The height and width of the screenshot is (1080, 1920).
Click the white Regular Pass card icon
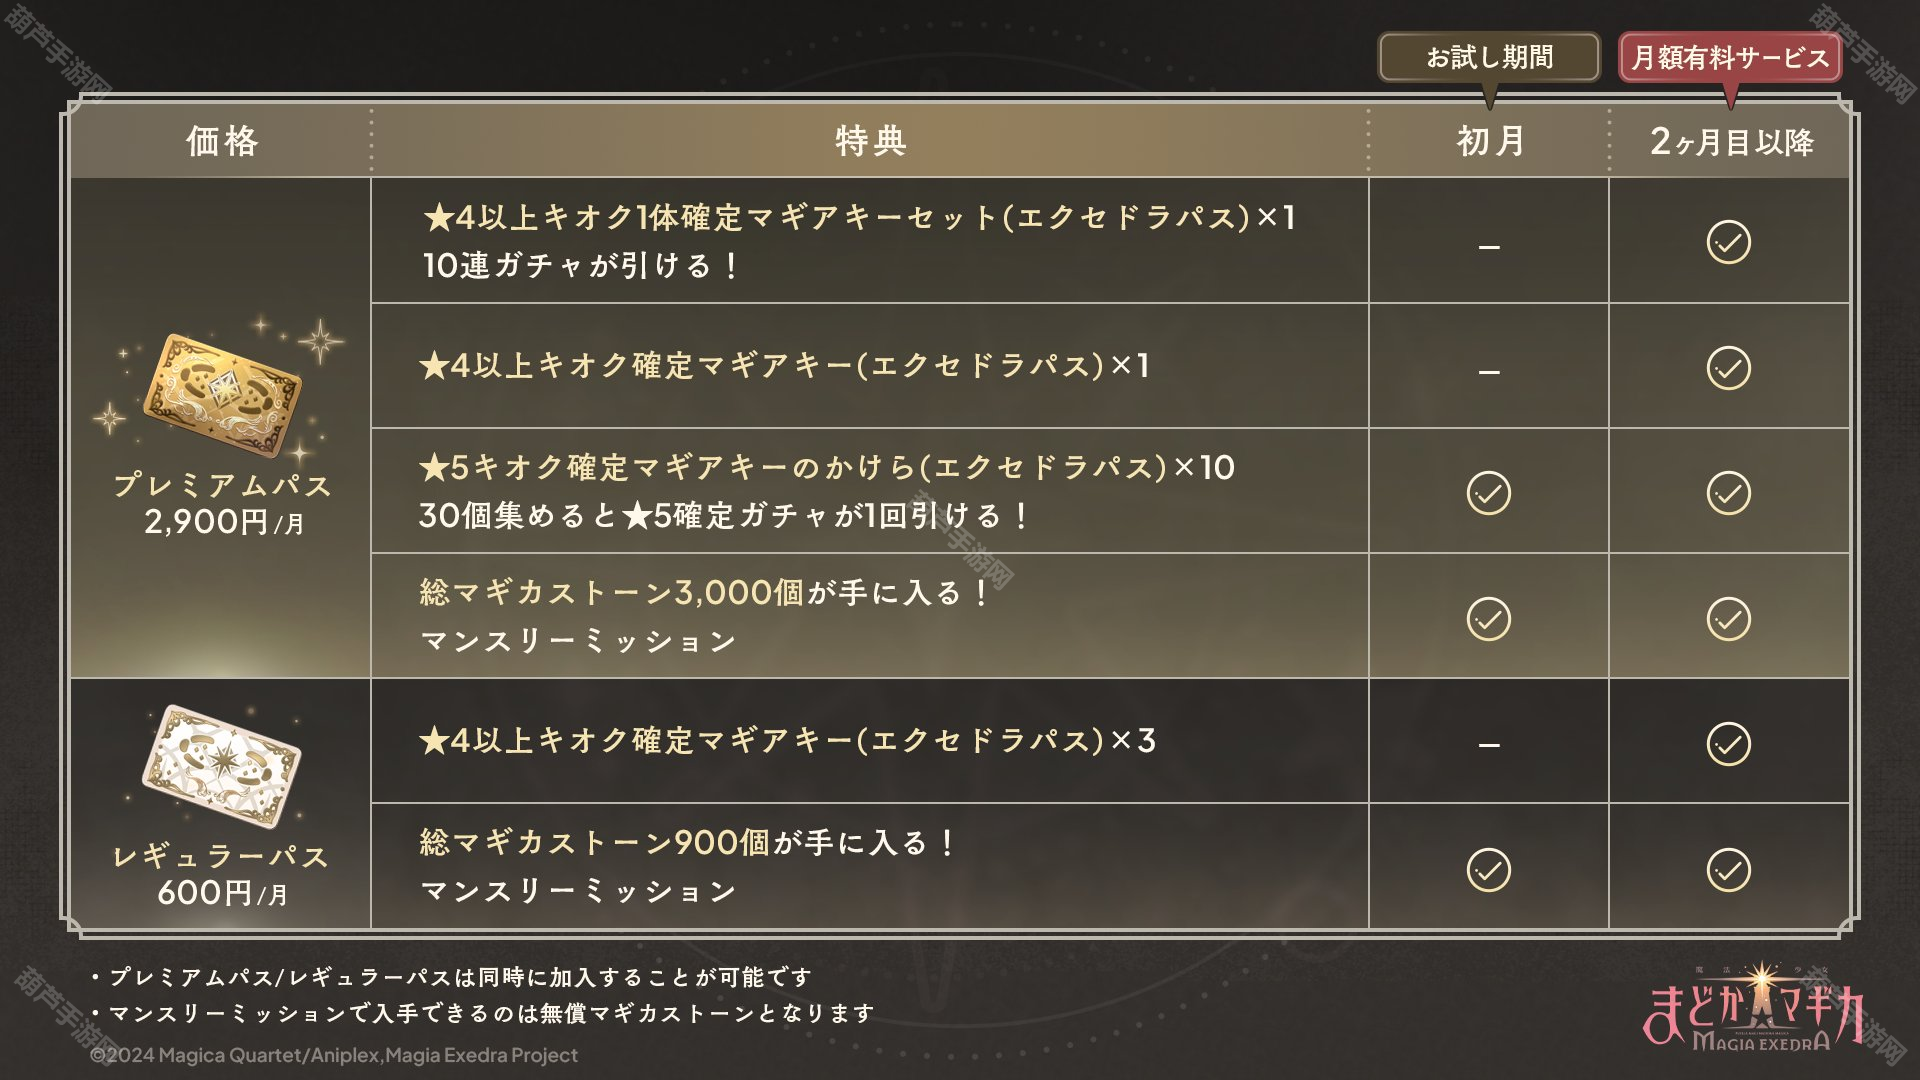(222, 767)
